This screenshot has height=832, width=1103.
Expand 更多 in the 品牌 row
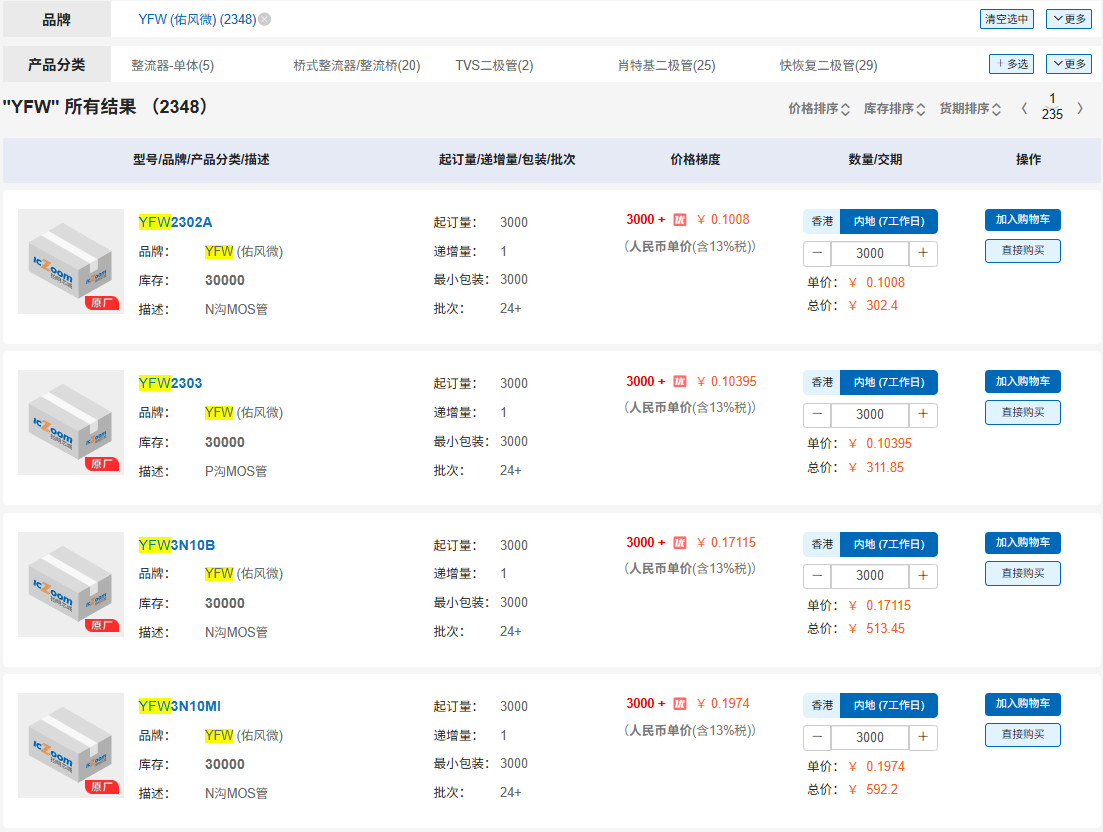click(x=1069, y=19)
